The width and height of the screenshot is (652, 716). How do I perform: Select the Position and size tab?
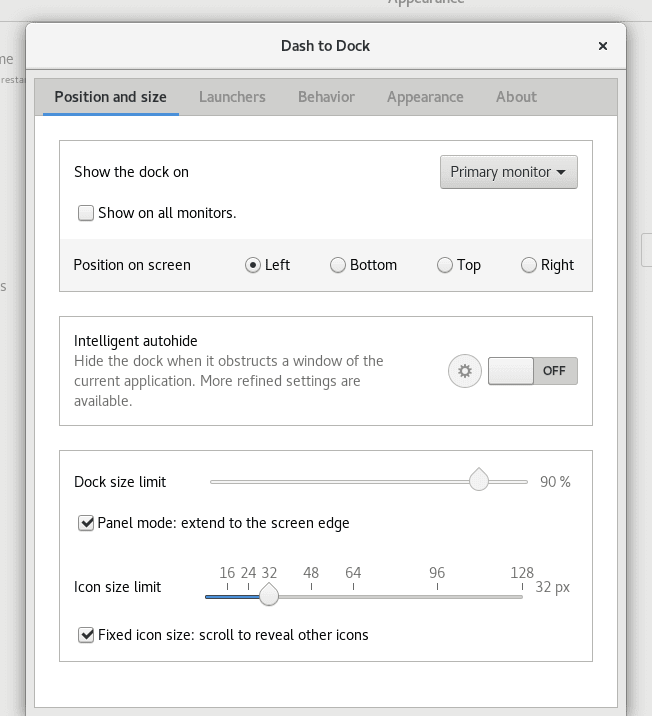(x=110, y=97)
